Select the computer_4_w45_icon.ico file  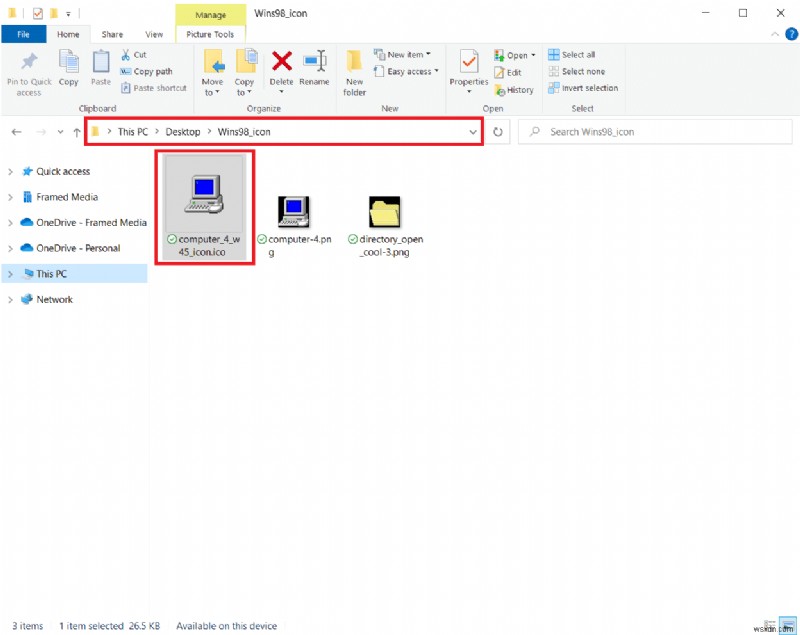204,208
